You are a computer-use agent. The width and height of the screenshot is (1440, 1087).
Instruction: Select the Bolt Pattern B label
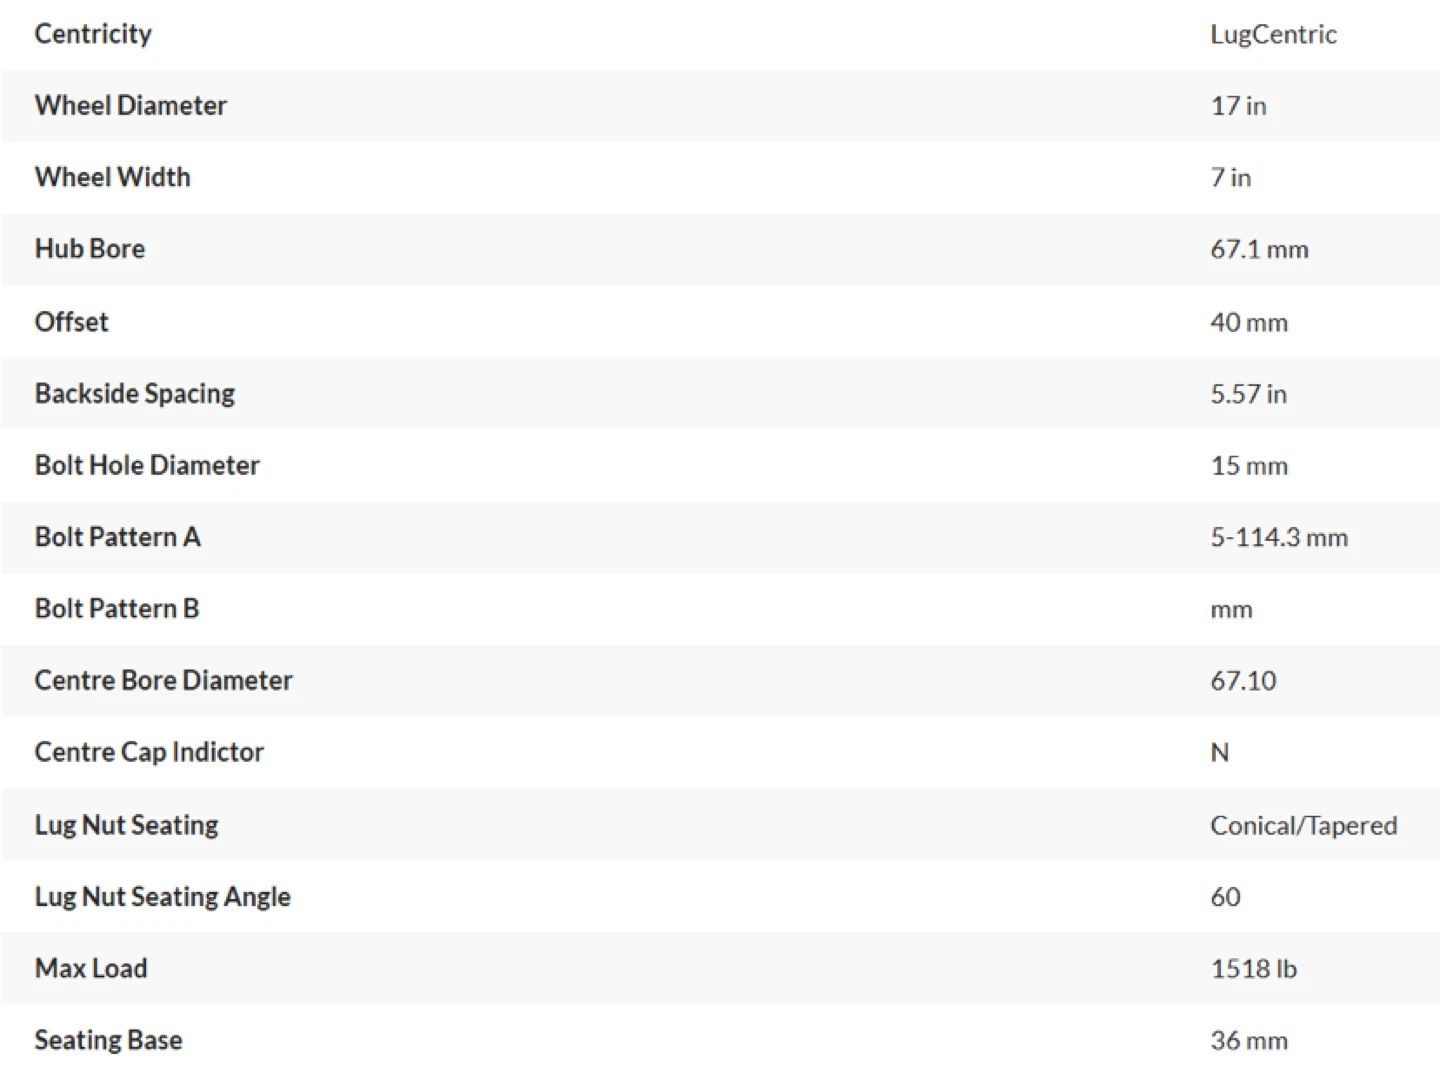coord(117,608)
